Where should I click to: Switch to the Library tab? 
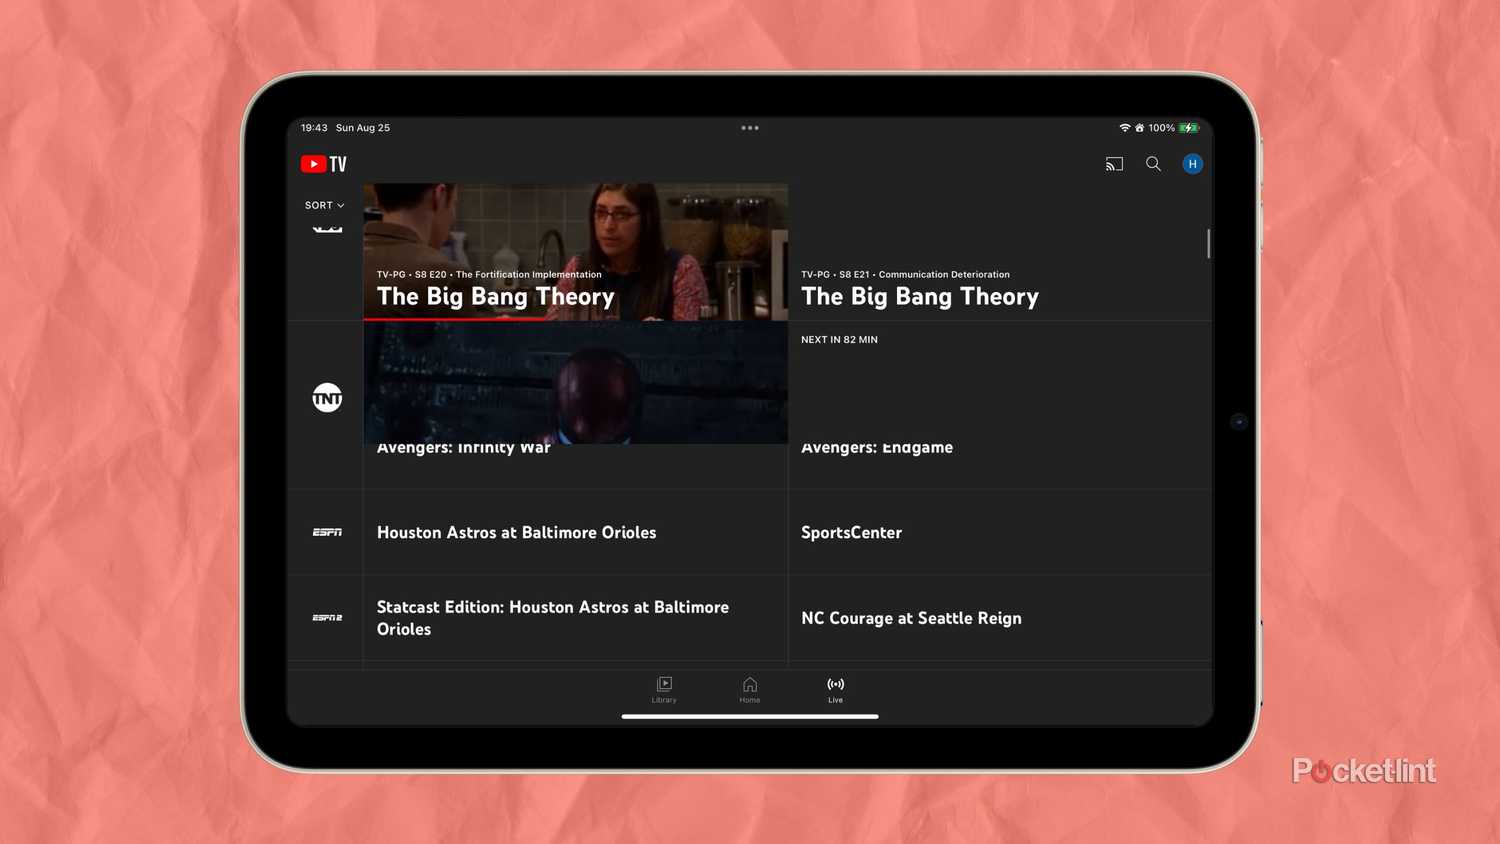pos(663,690)
